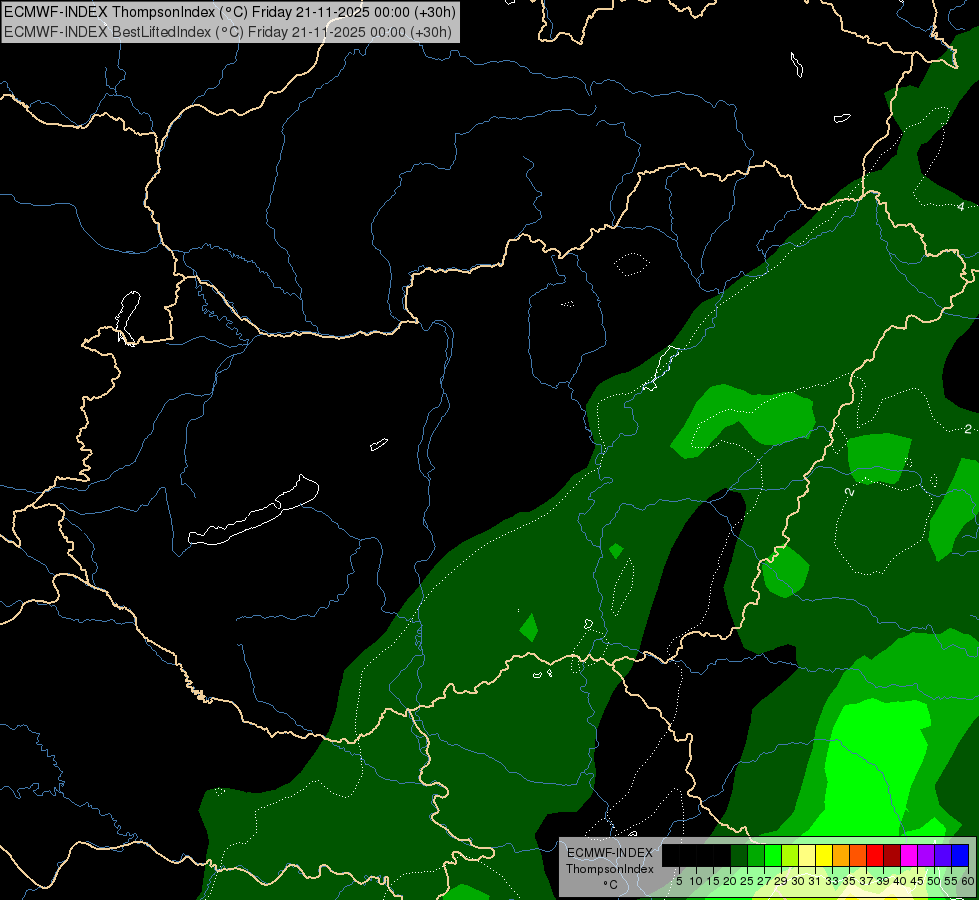Click the BestLiftedIndex title line
Screen dimensions: 979x900
point(228,32)
